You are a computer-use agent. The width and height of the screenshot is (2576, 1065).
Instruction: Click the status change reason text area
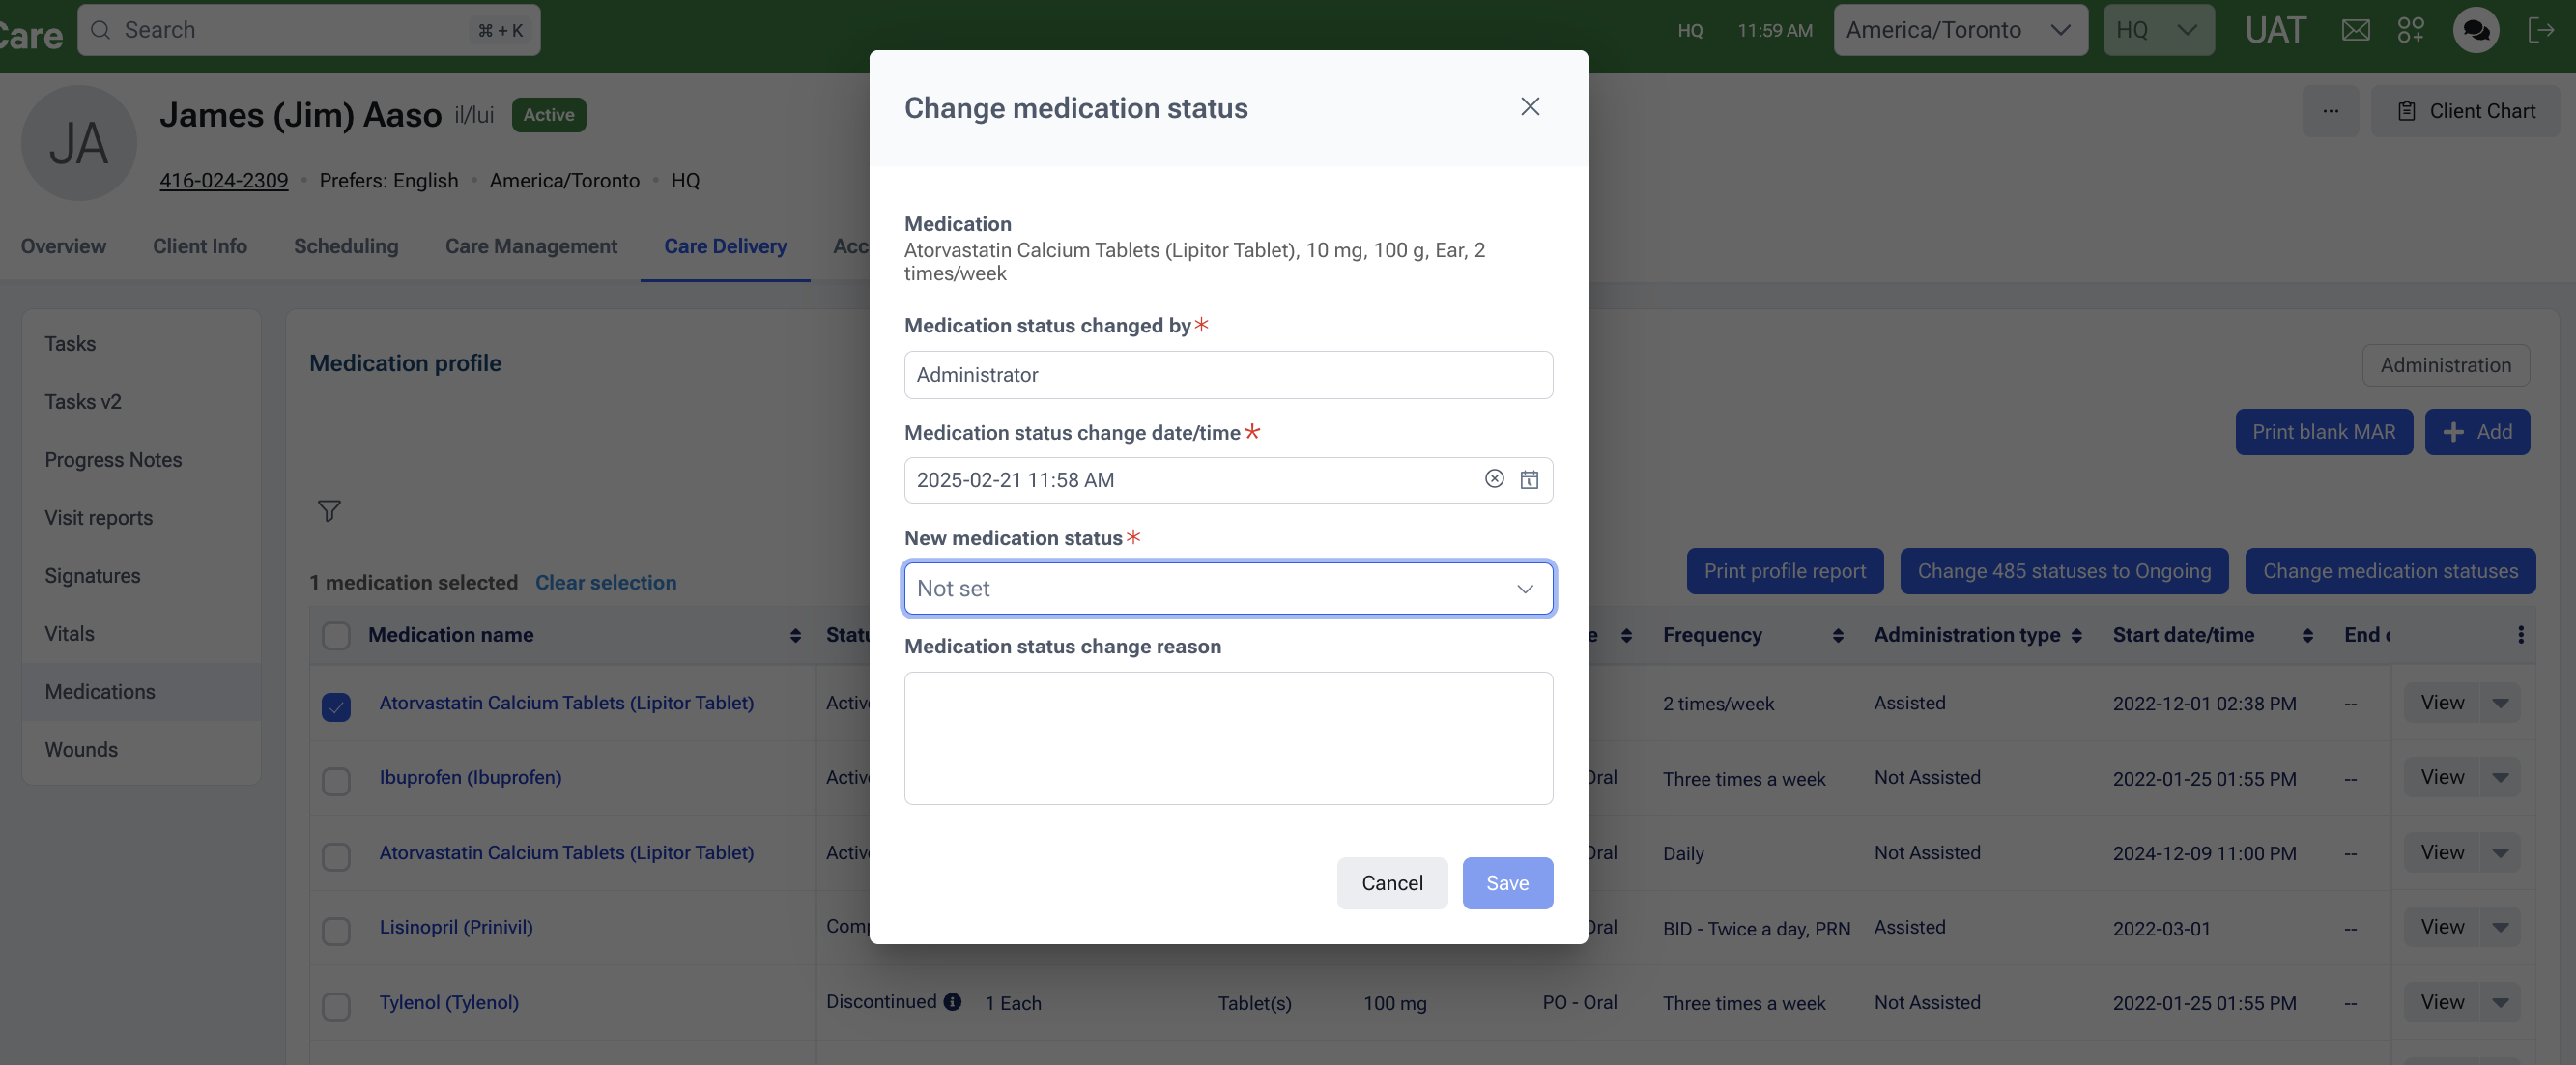tap(1228, 737)
